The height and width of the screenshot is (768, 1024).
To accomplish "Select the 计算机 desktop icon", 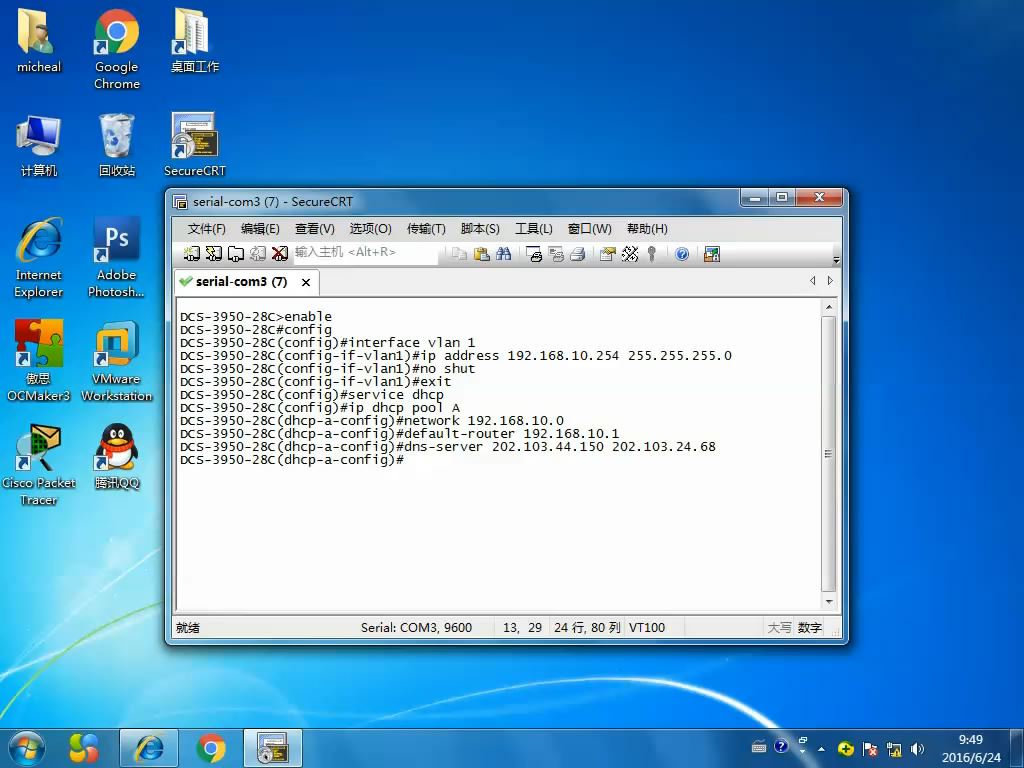I will (39, 145).
